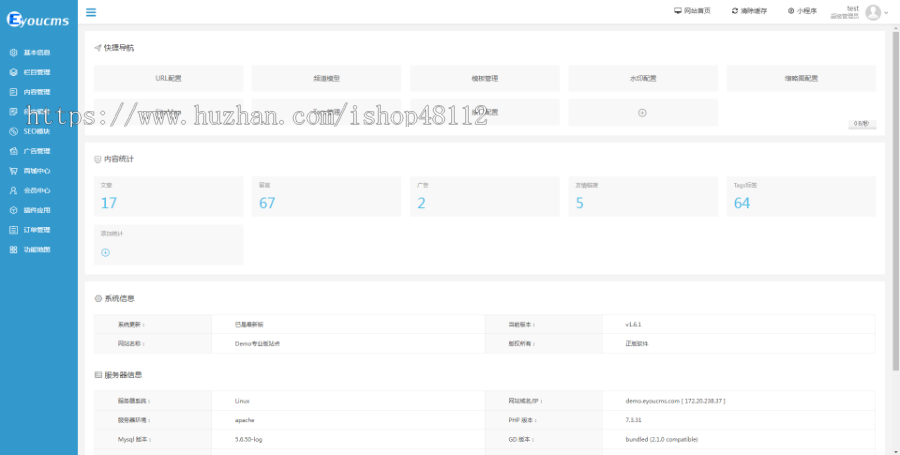Viewport: 900px width, 455px height.
Task: Open 网站首页 in the top bar
Action: (692, 11)
